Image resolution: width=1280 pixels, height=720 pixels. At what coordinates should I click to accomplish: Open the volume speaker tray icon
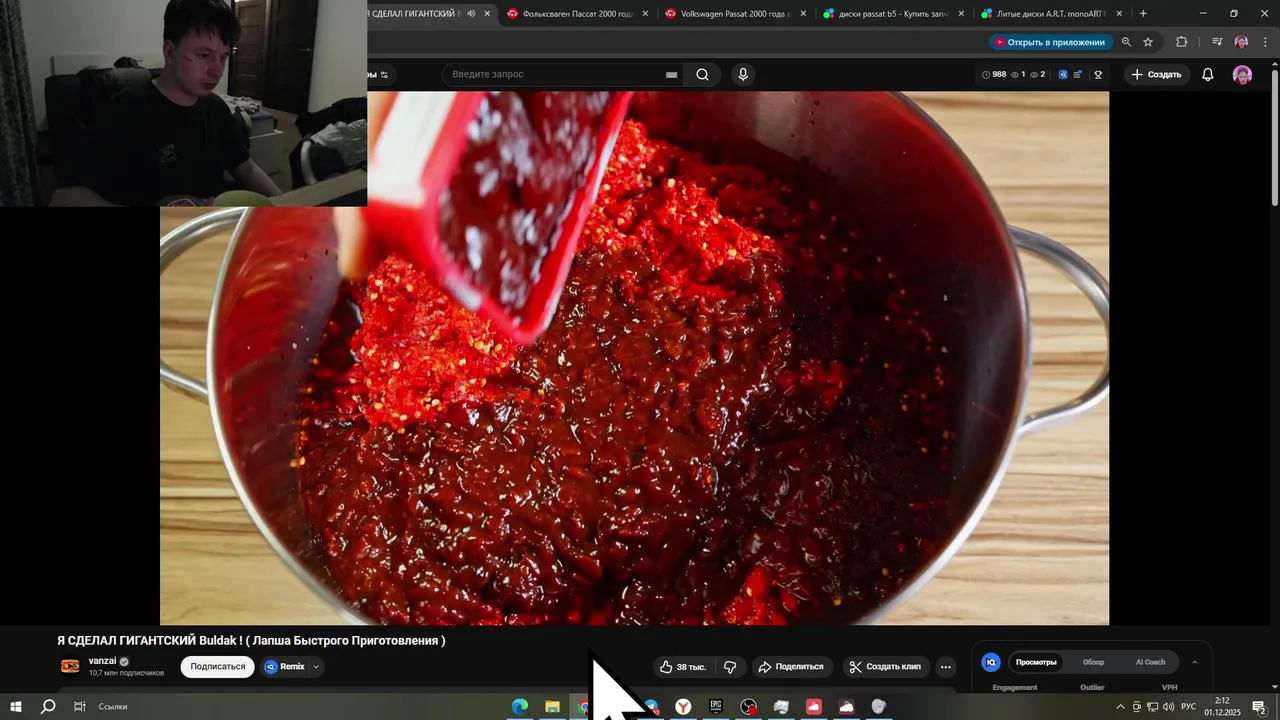[1168, 707]
